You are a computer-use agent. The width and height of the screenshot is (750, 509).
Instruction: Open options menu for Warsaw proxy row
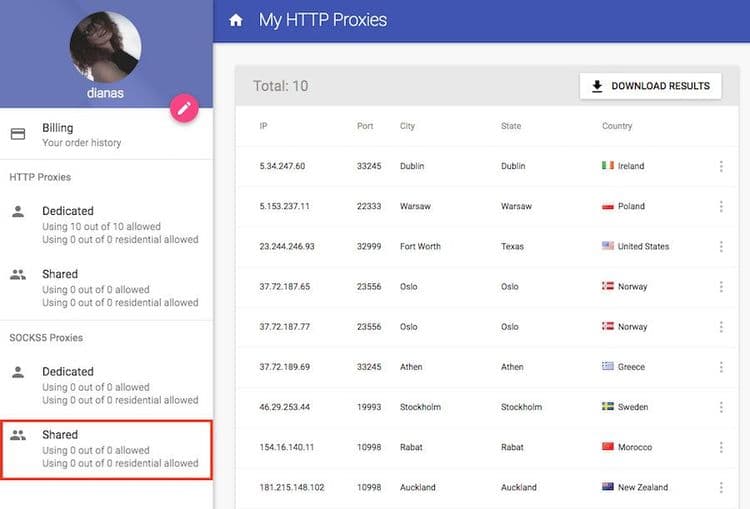(x=721, y=206)
